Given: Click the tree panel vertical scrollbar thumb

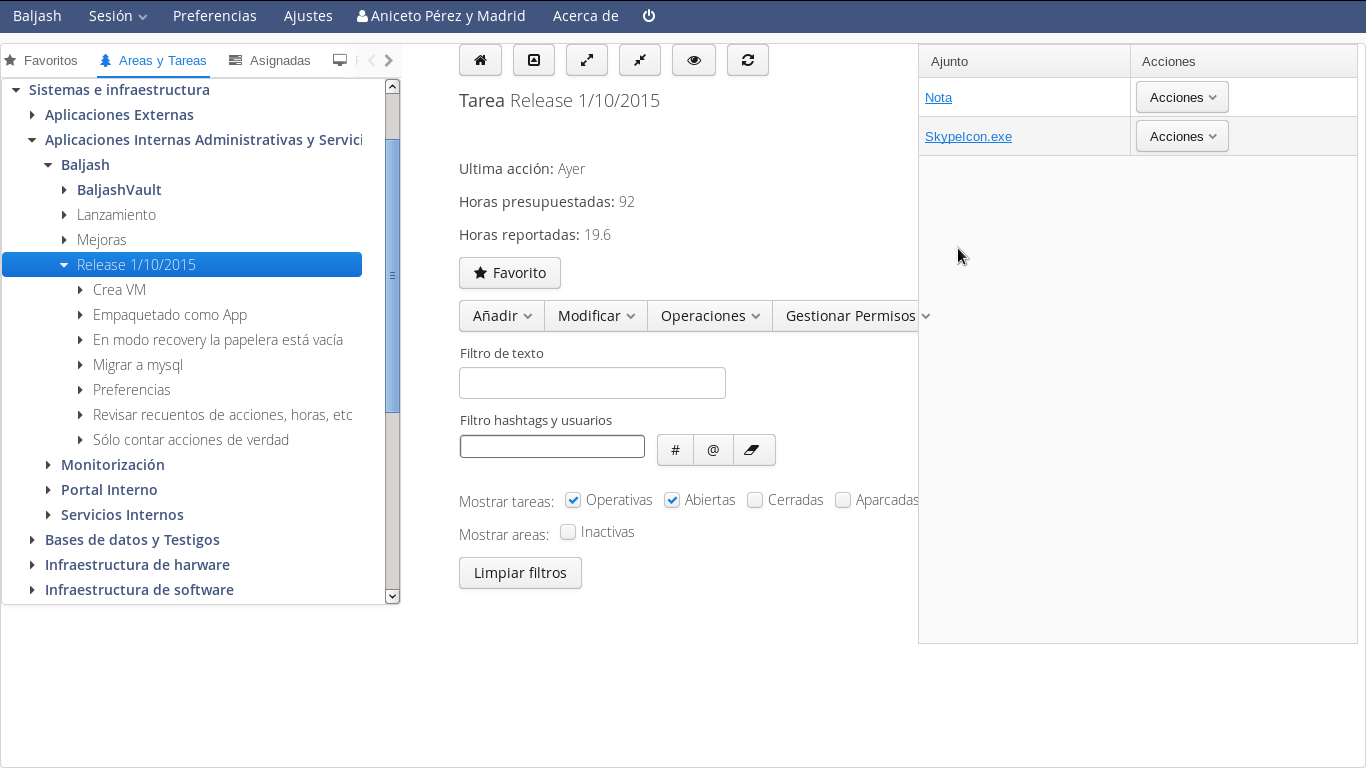Looking at the screenshot, I should pyautogui.click(x=392, y=275).
